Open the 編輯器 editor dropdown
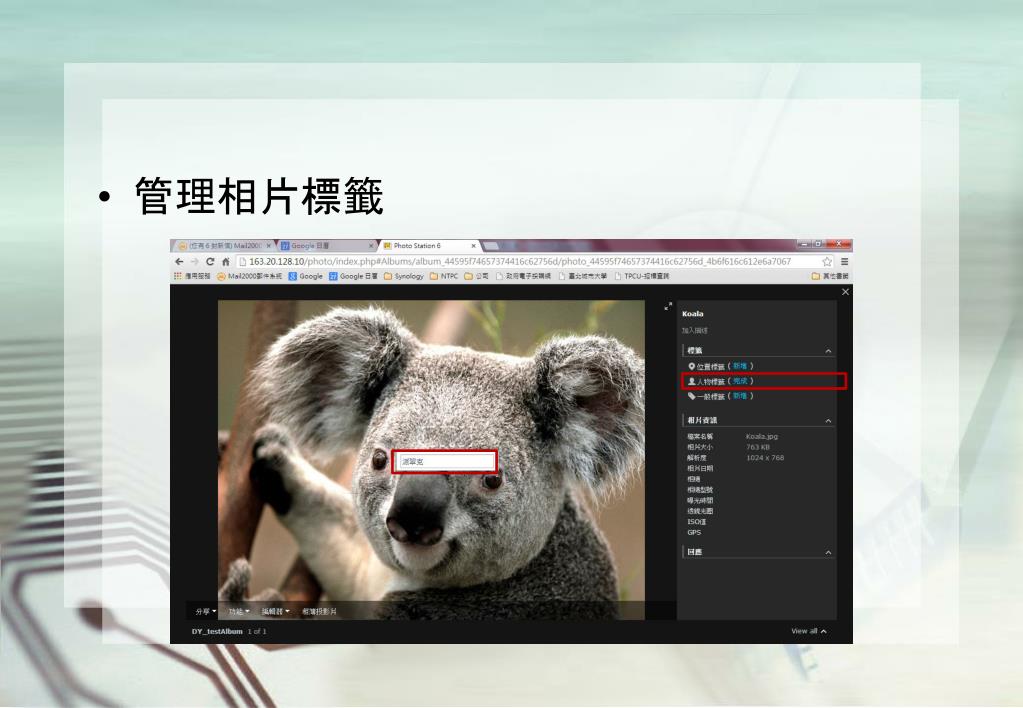Screen dimensions: 1023x708 click(275, 611)
